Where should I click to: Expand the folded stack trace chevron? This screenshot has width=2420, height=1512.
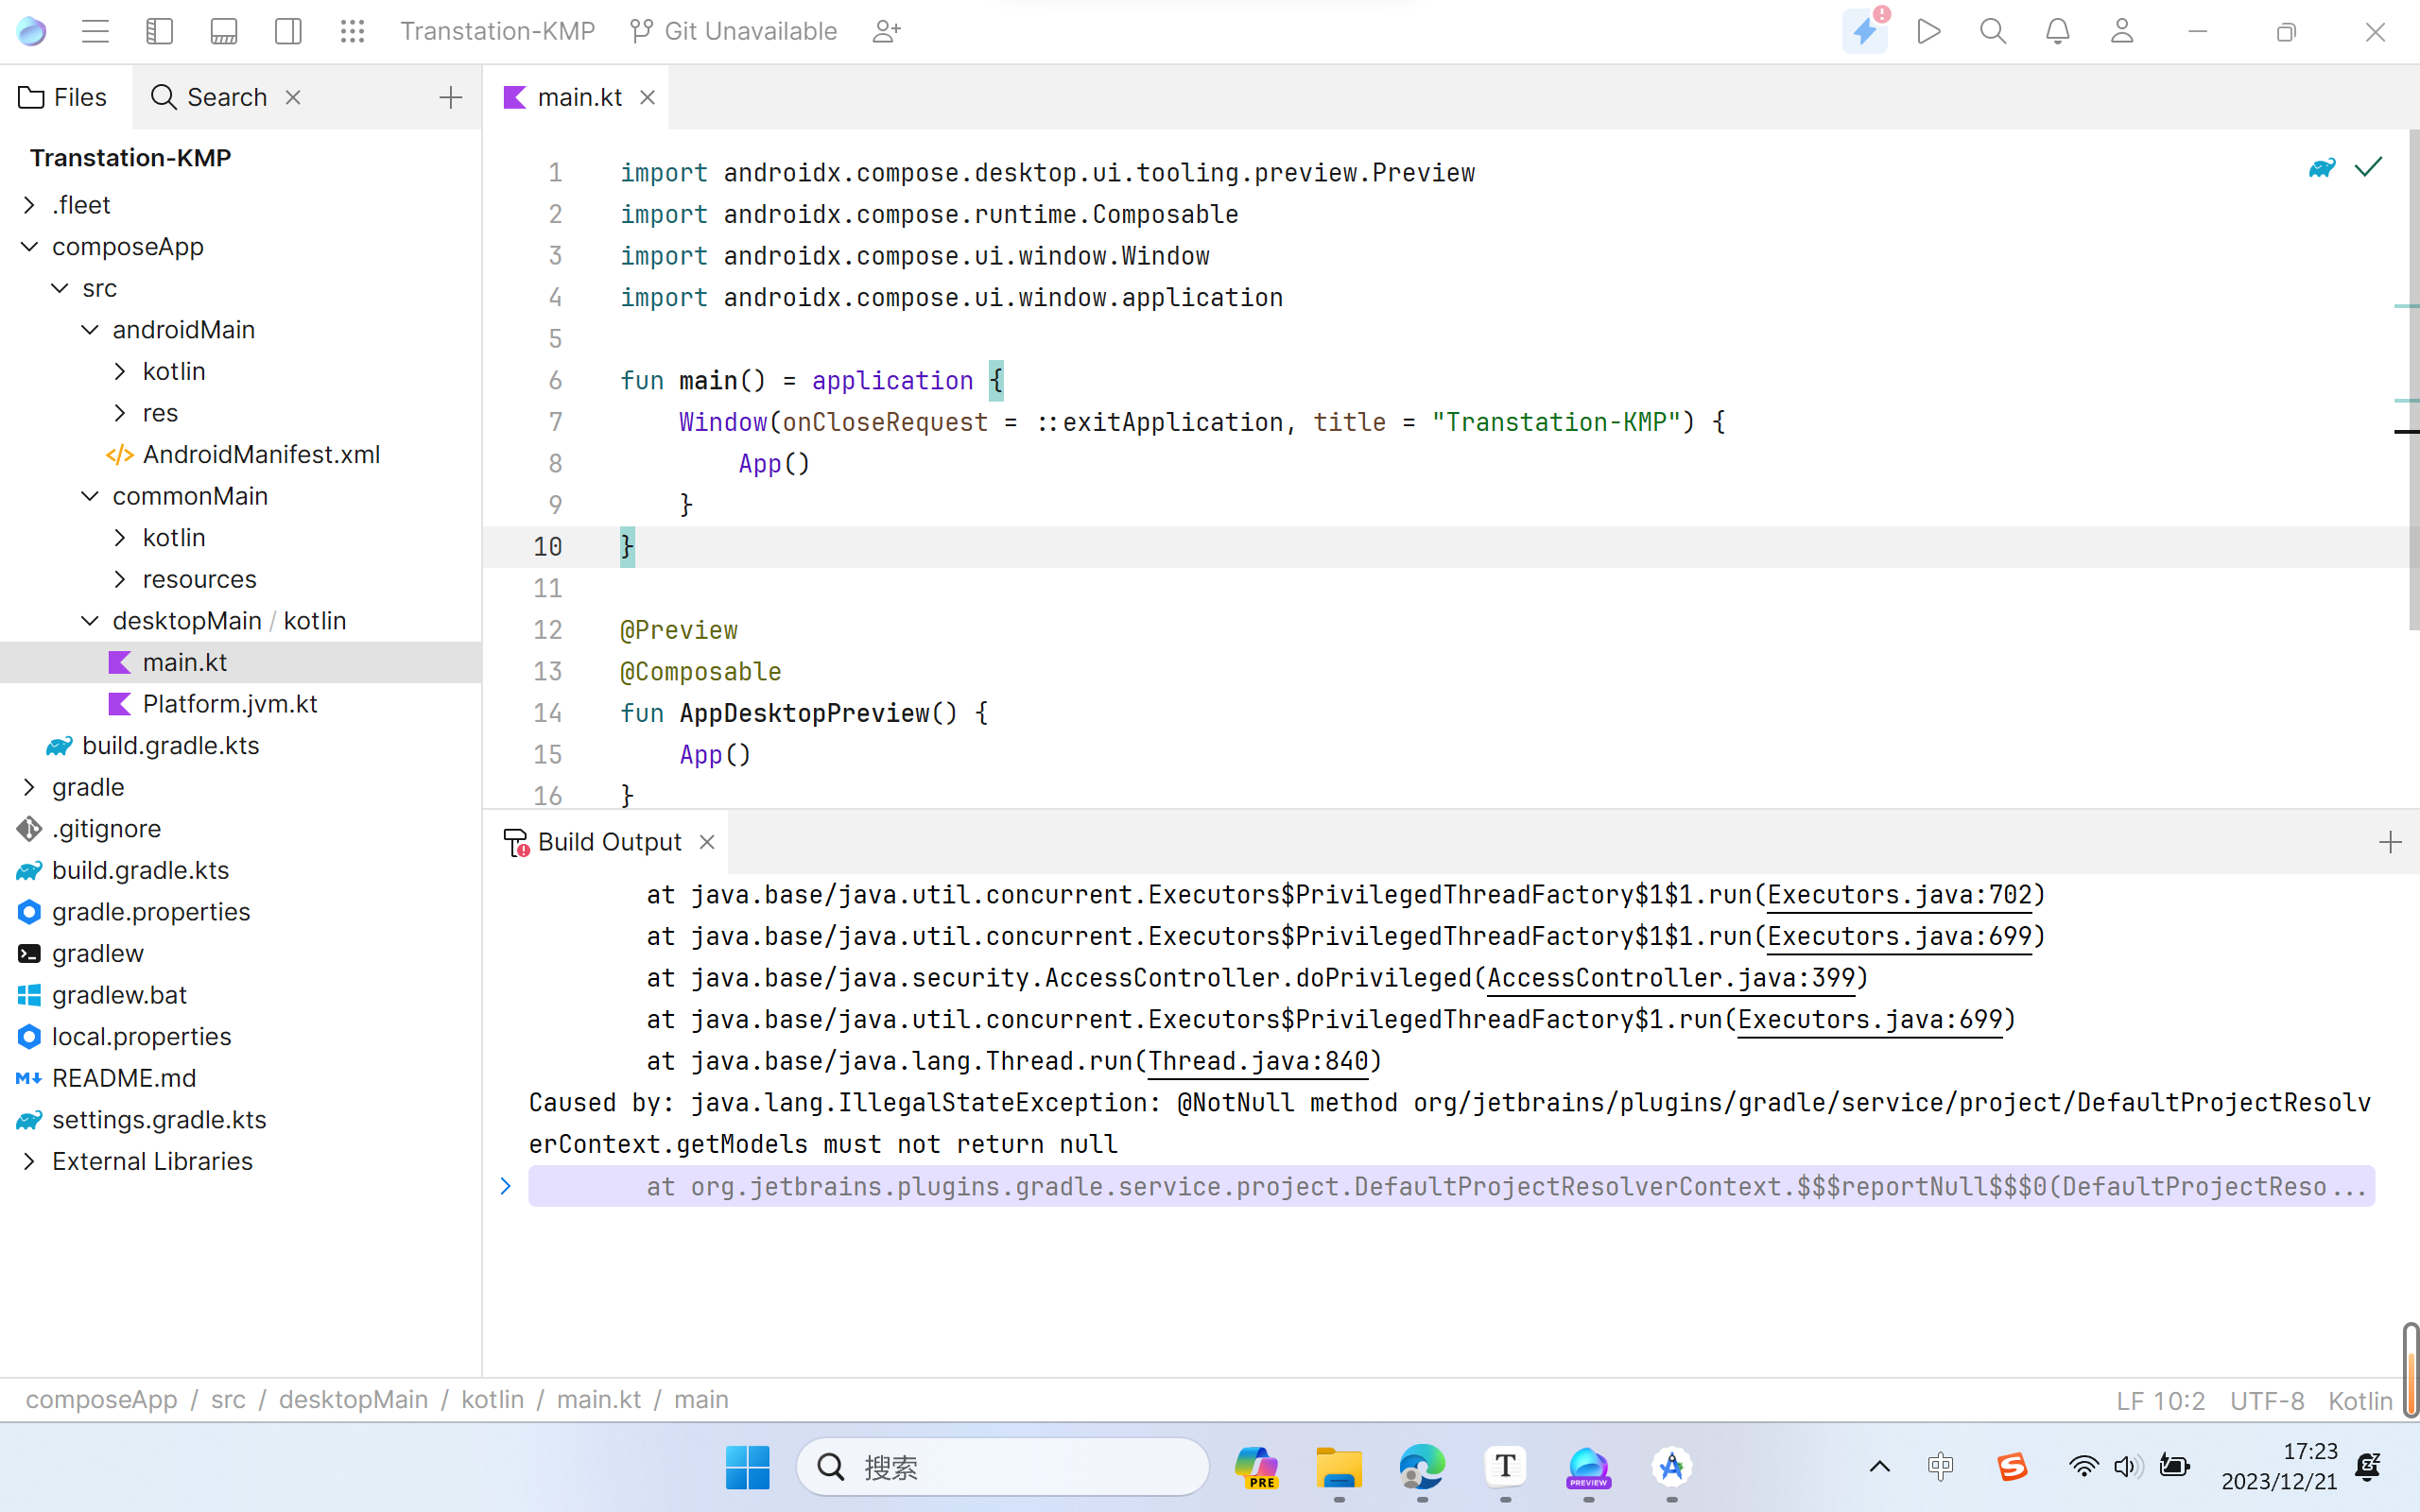[506, 1186]
